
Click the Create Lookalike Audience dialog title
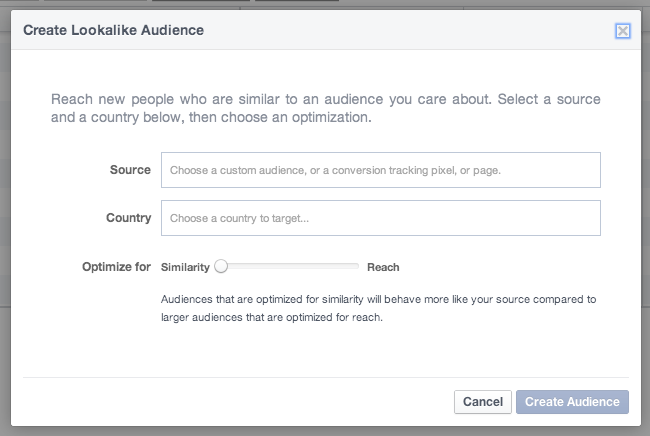(x=114, y=30)
